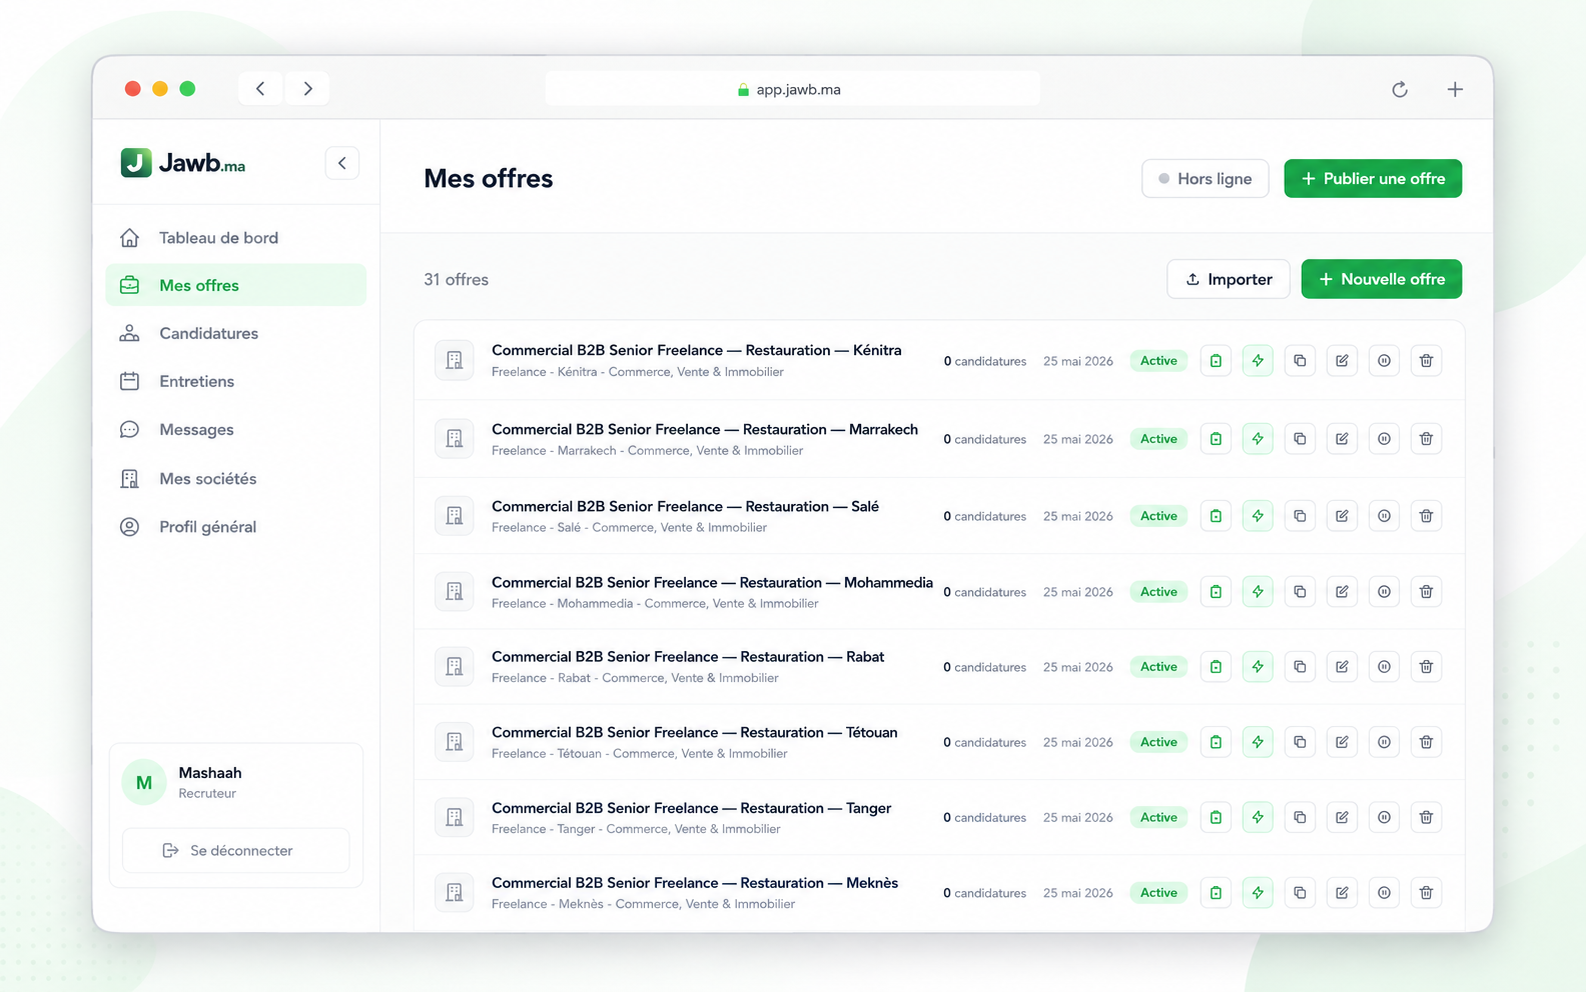Open Messages in sidebar
This screenshot has width=1586, height=992.
[236, 430]
